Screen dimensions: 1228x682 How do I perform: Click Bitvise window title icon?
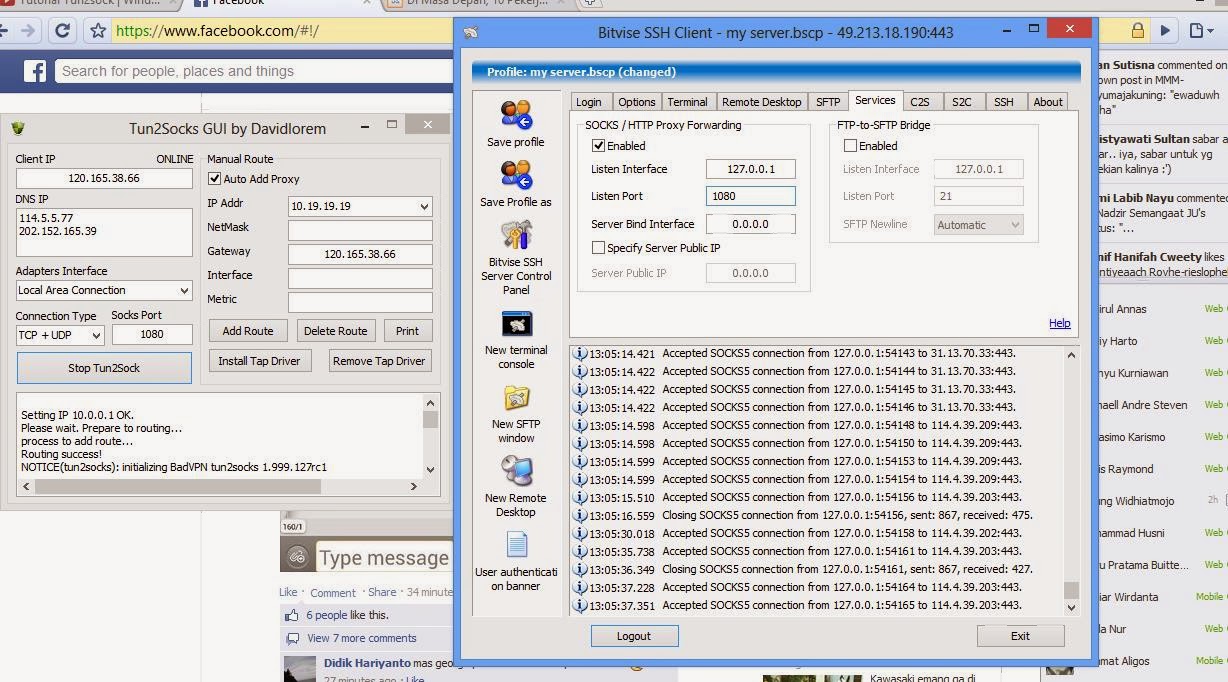tap(470, 32)
